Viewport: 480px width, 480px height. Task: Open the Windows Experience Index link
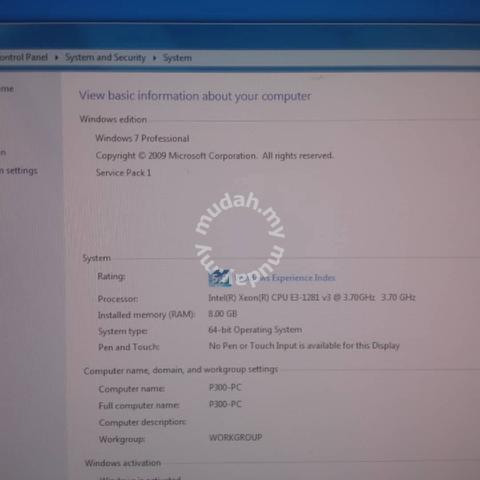(285, 278)
